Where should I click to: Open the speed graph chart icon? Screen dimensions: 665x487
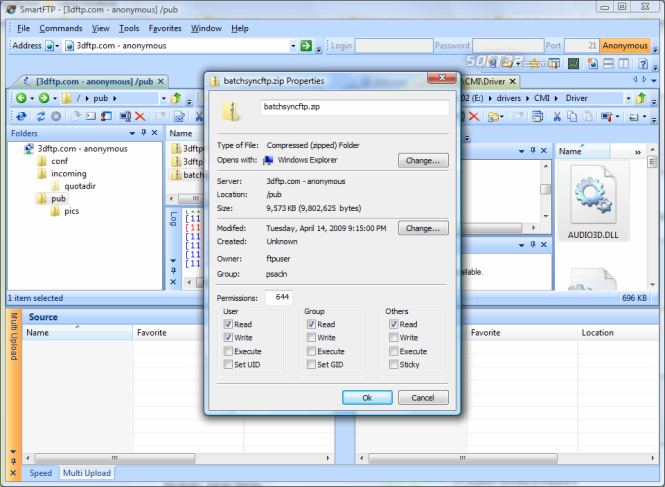click(573, 64)
